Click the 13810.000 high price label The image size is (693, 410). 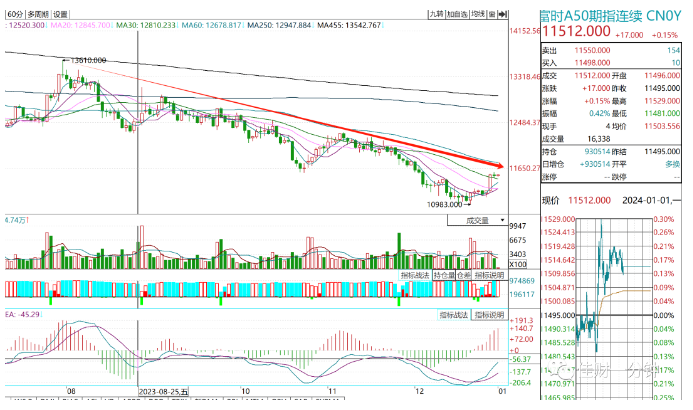[x=88, y=60]
